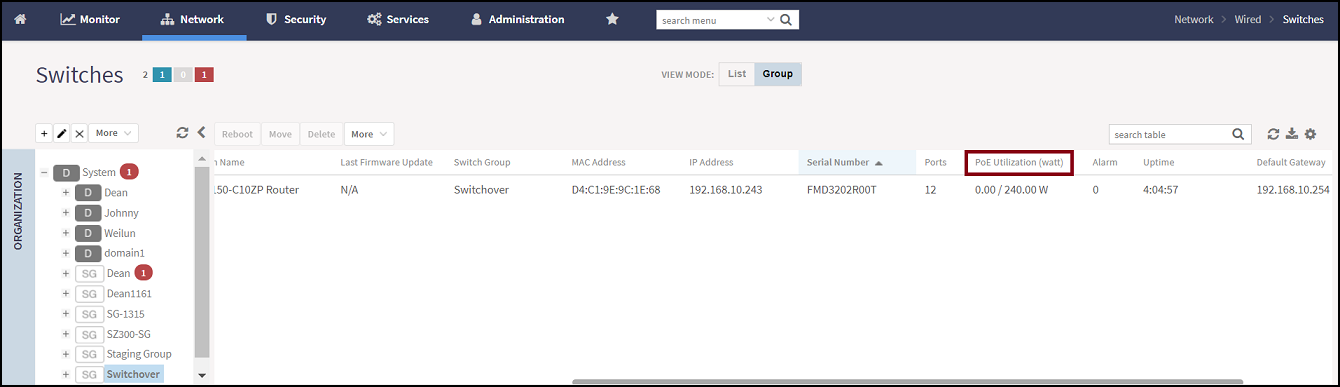The width and height of the screenshot is (1340, 387).
Task: Click the Delete button
Action: pos(322,134)
